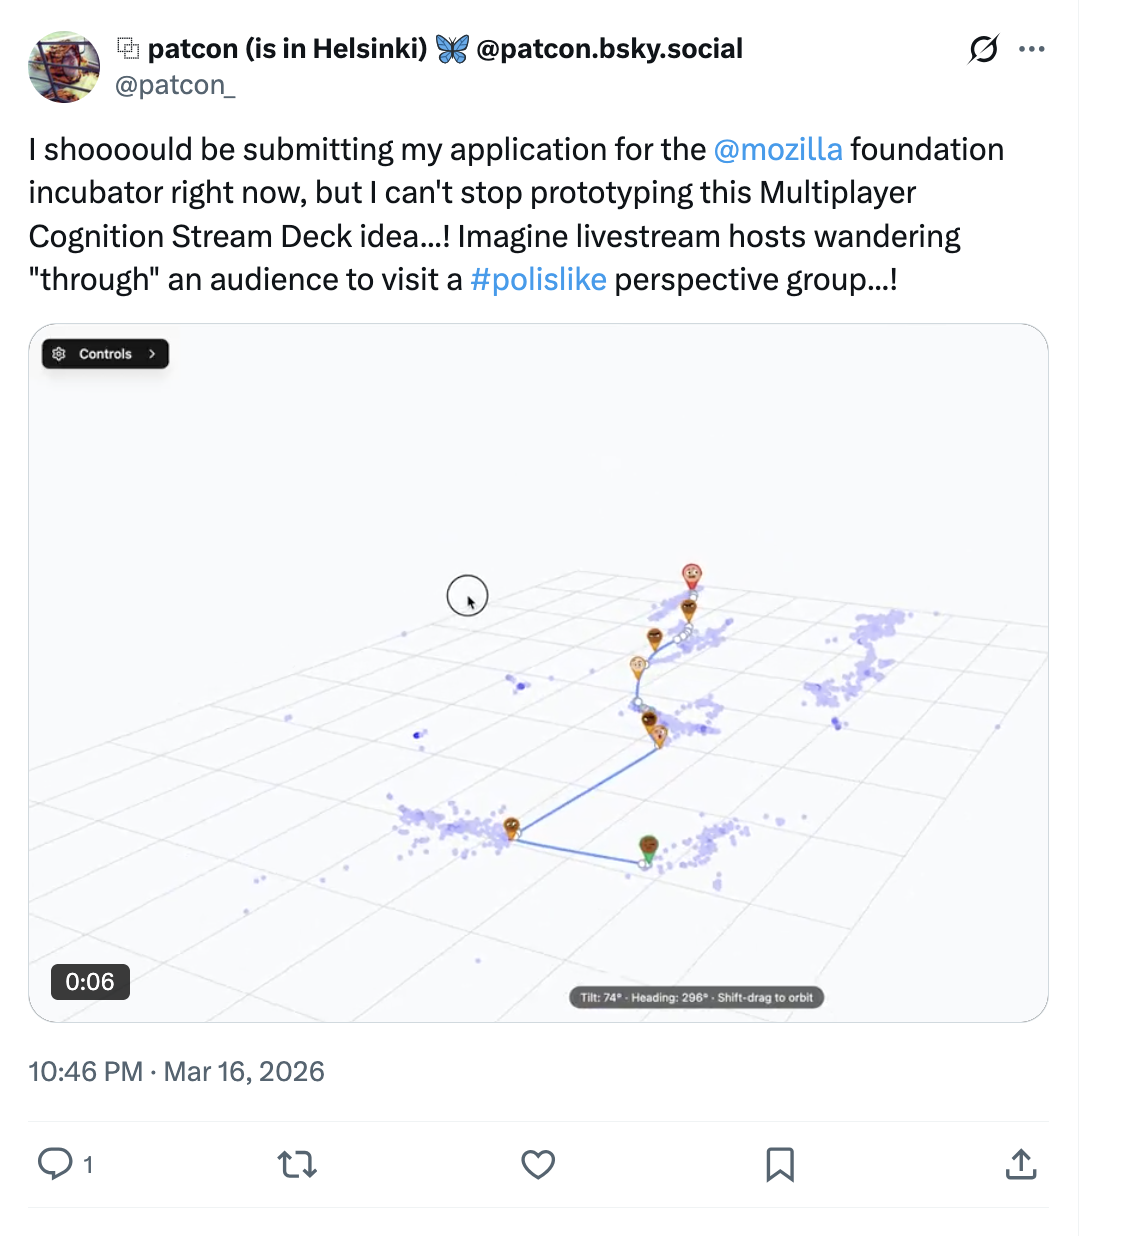The height and width of the screenshot is (1236, 1130).
Task: Click the red face pin at top of path
Action: pos(691,575)
